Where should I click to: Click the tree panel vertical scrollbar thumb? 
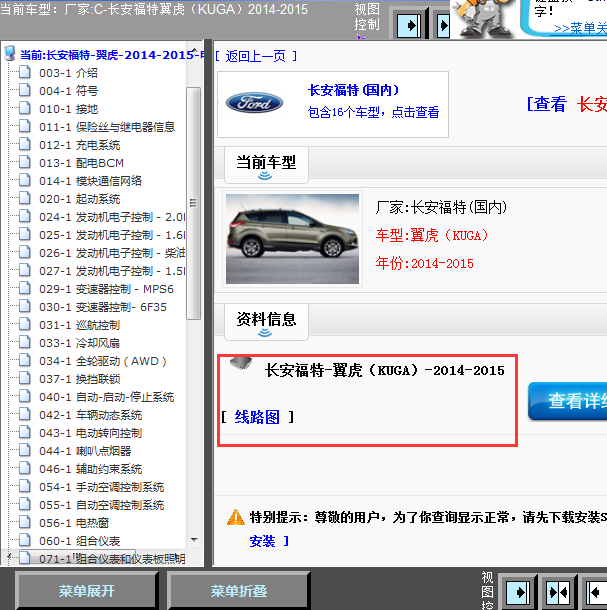click(x=193, y=203)
